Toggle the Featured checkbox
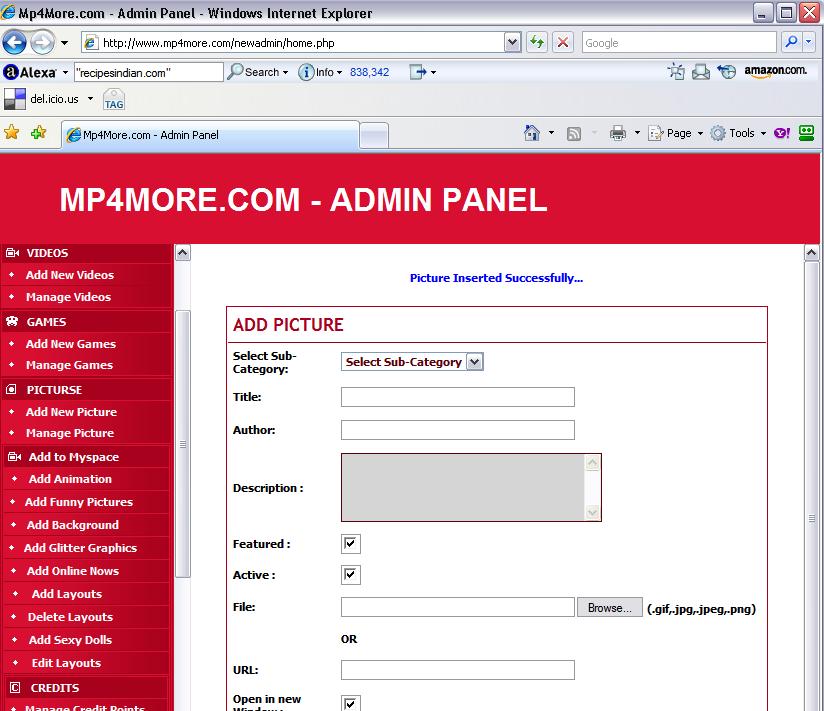Image resolution: width=824 pixels, height=711 pixels. click(351, 543)
